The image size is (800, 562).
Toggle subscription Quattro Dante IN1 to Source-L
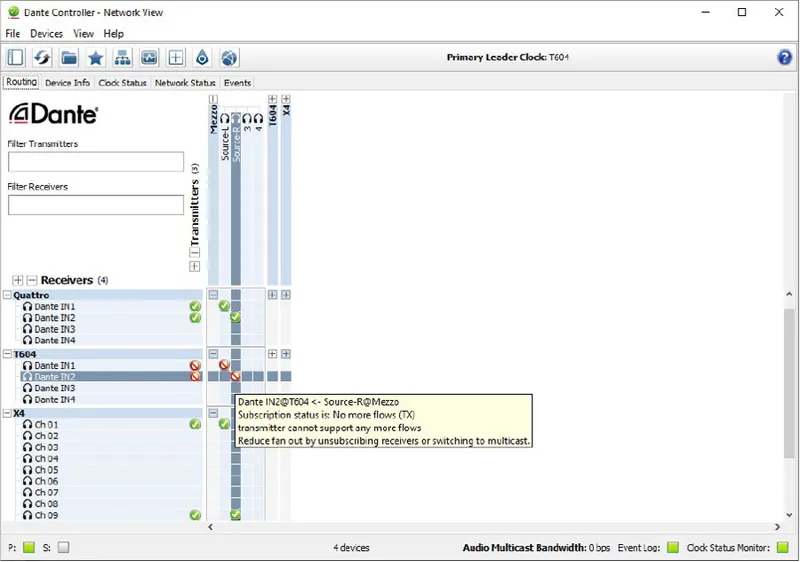(x=224, y=306)
